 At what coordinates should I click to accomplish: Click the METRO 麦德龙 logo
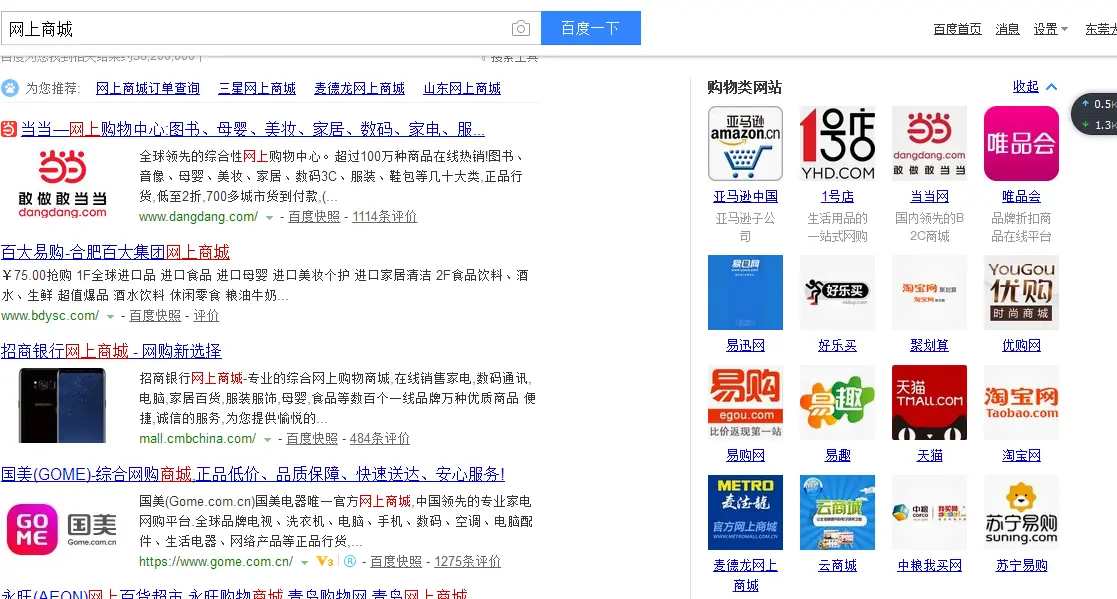pos(745,512)
